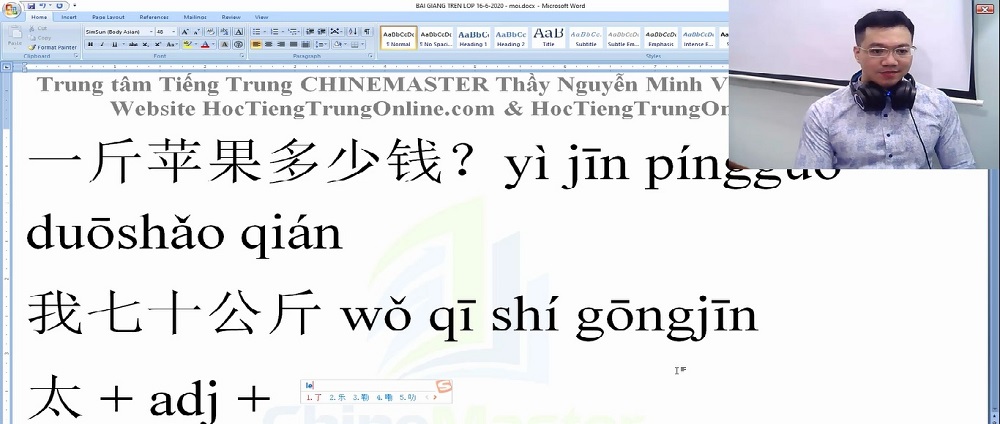The width and height of the screenshot is (1000, 424).
Task: Open bullets list dropdown
Action: [265, 32]
